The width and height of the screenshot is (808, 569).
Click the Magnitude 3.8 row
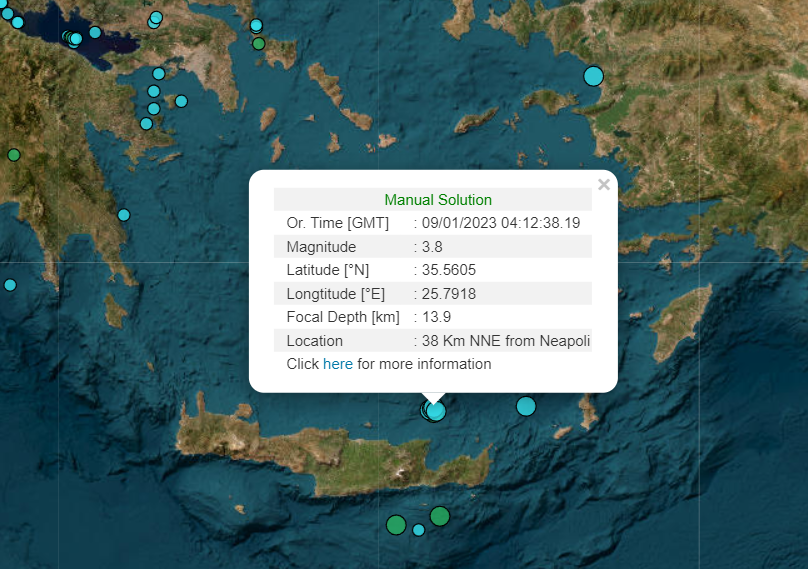pyautogui.click(x=432, y=247)
